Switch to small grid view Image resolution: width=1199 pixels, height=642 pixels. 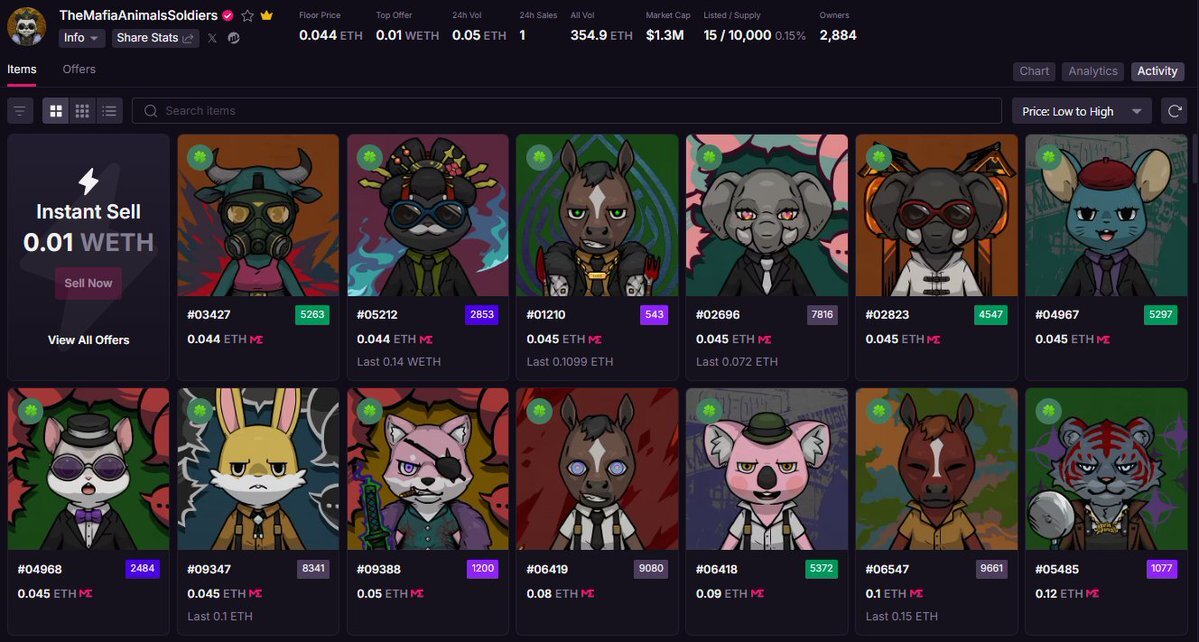pyautogui.click(x=83, y=111)
